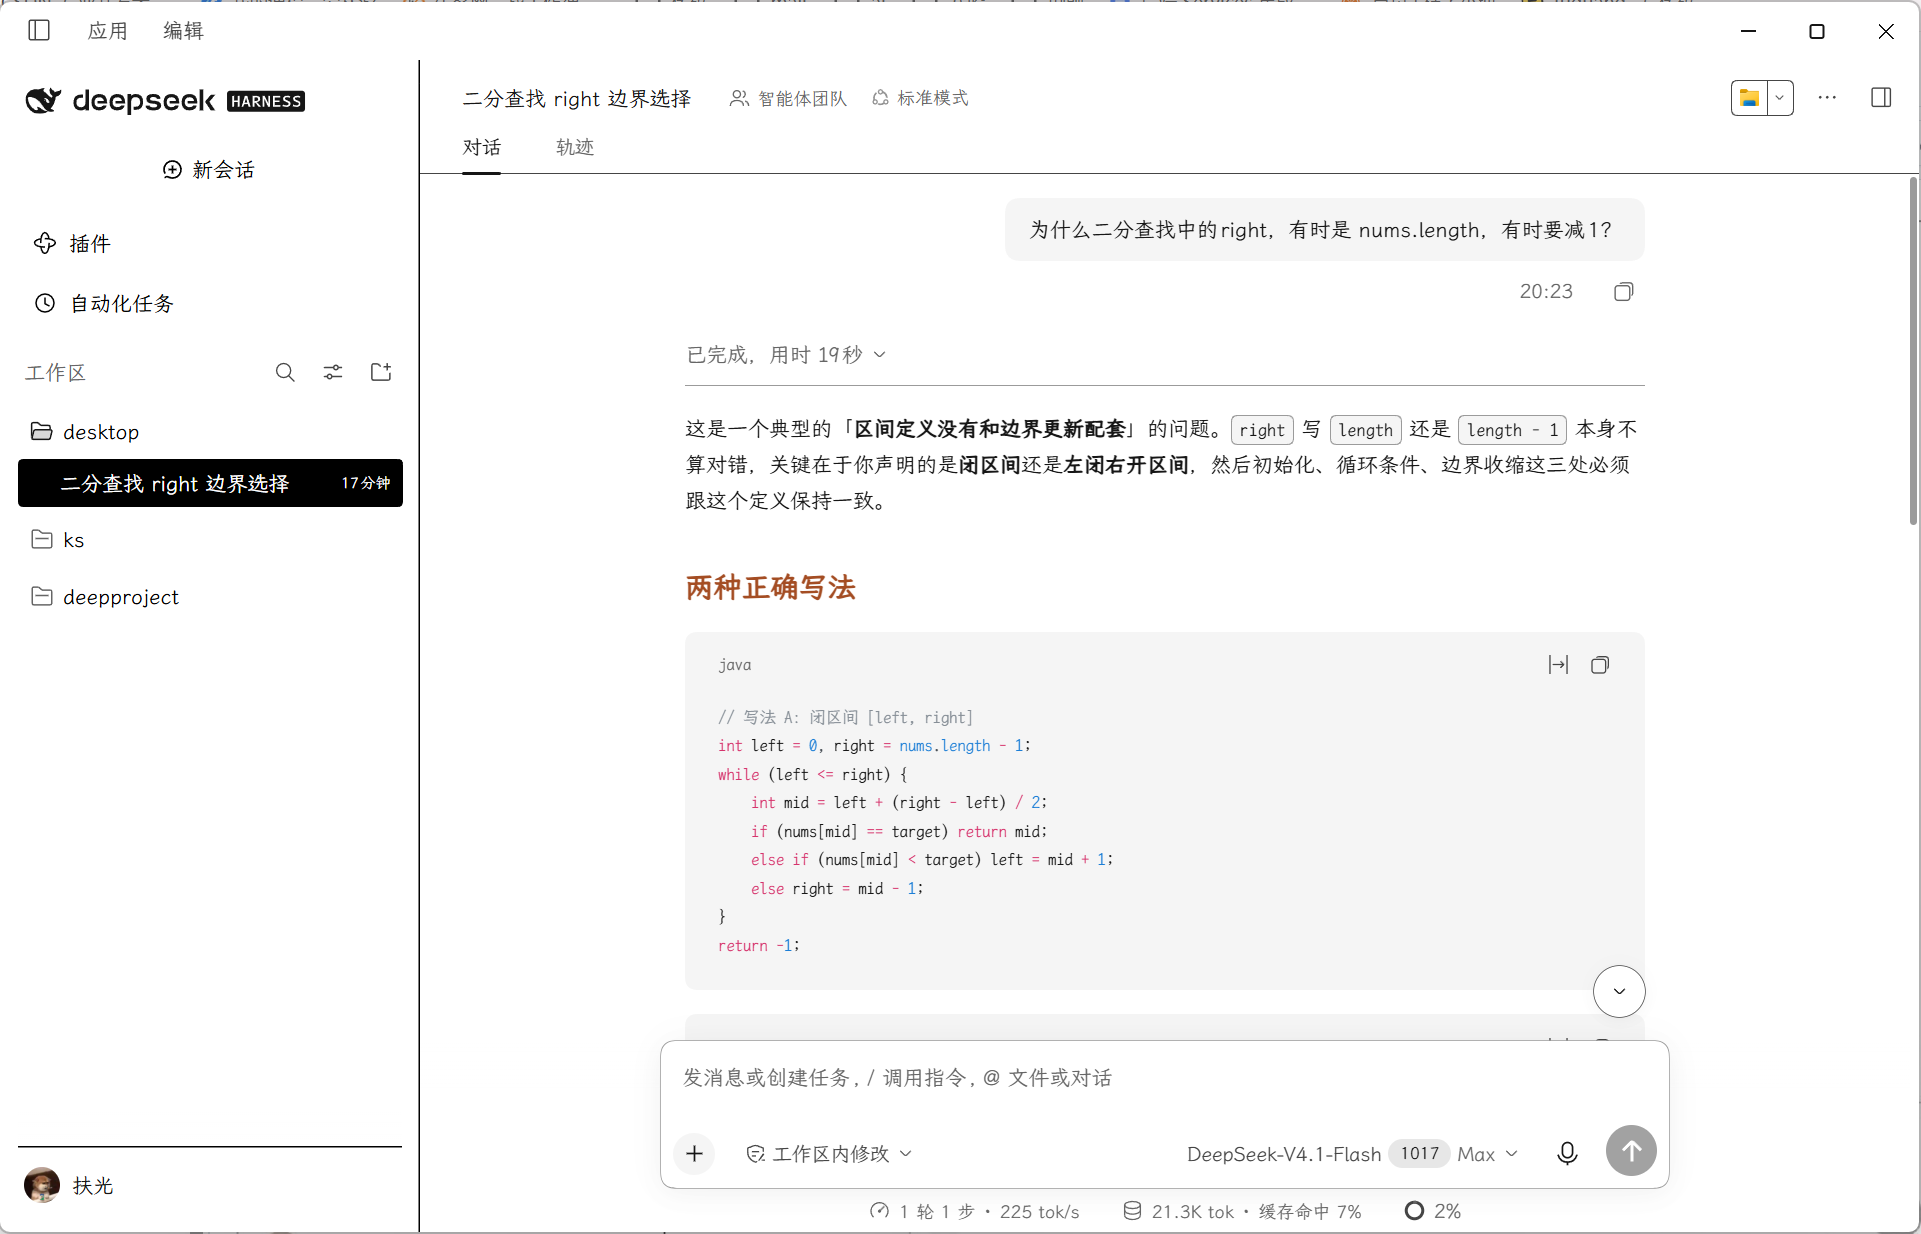Click the plus attachment button
The image size is (1921, 1234).
[x=695, y=1154]
